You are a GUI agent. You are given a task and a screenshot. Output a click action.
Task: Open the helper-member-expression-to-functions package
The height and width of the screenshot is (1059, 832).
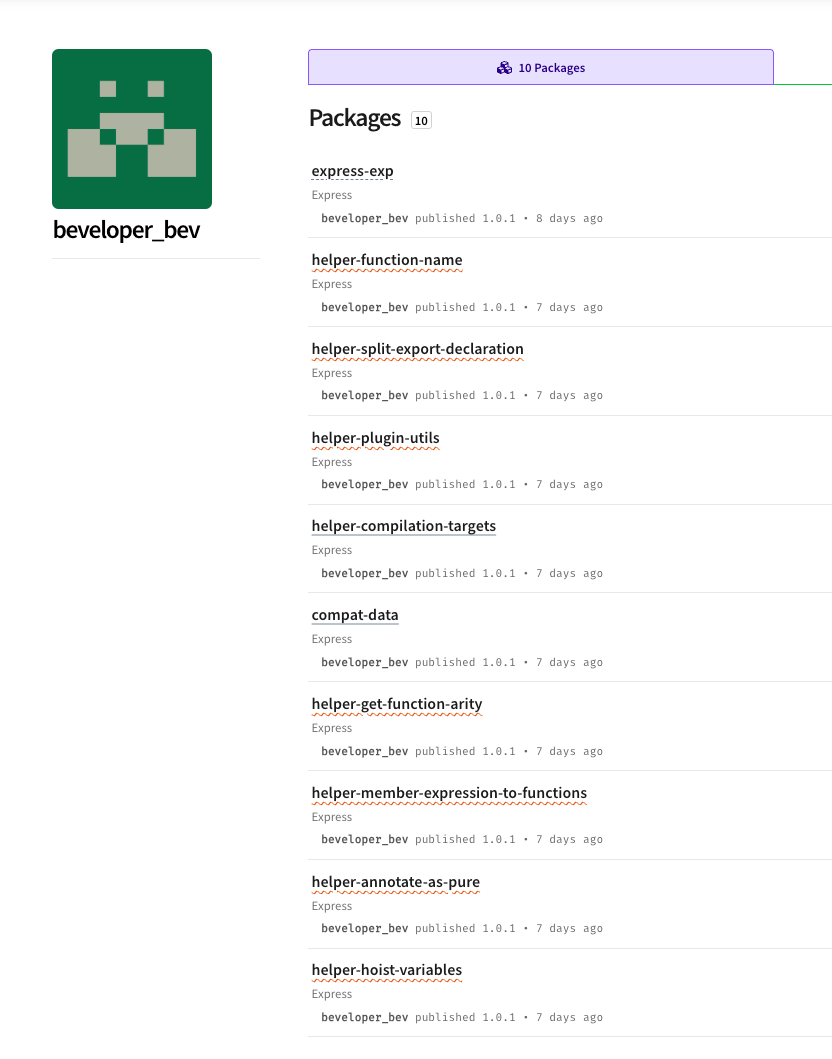tap(449, 793)
